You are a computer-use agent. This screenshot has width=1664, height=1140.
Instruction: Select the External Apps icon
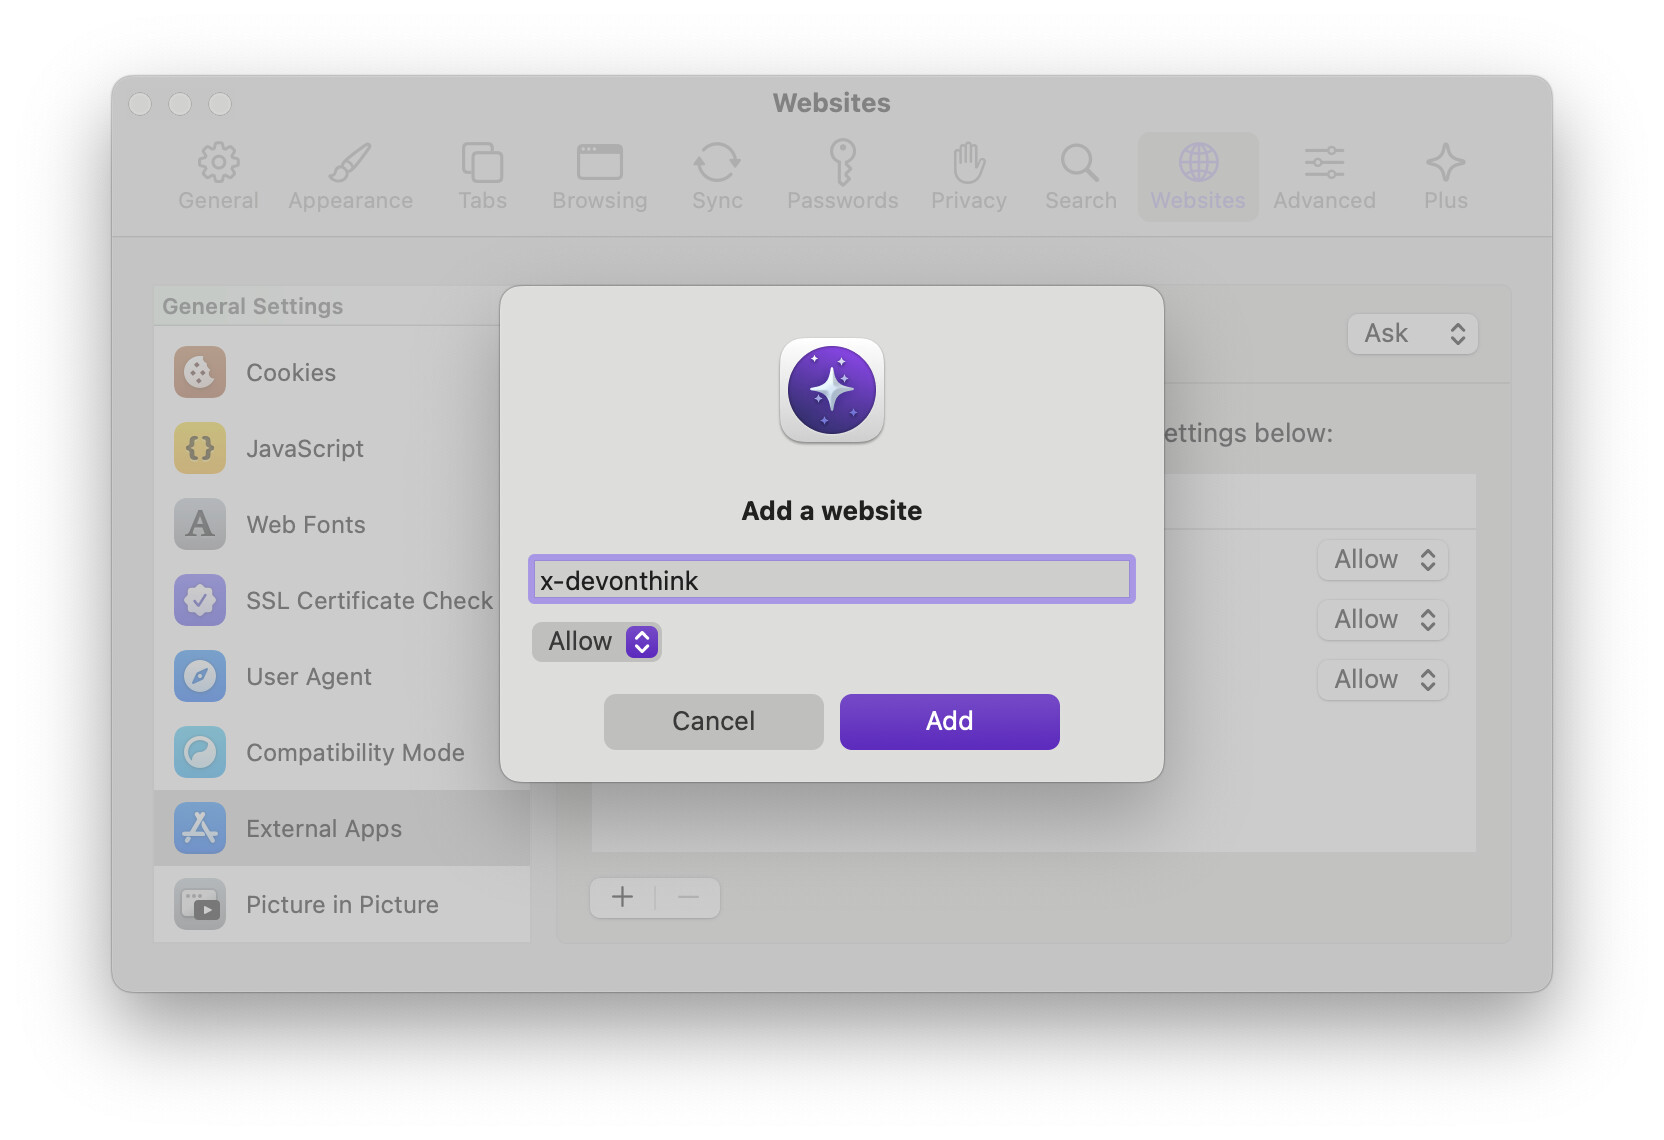click(200, 828)
